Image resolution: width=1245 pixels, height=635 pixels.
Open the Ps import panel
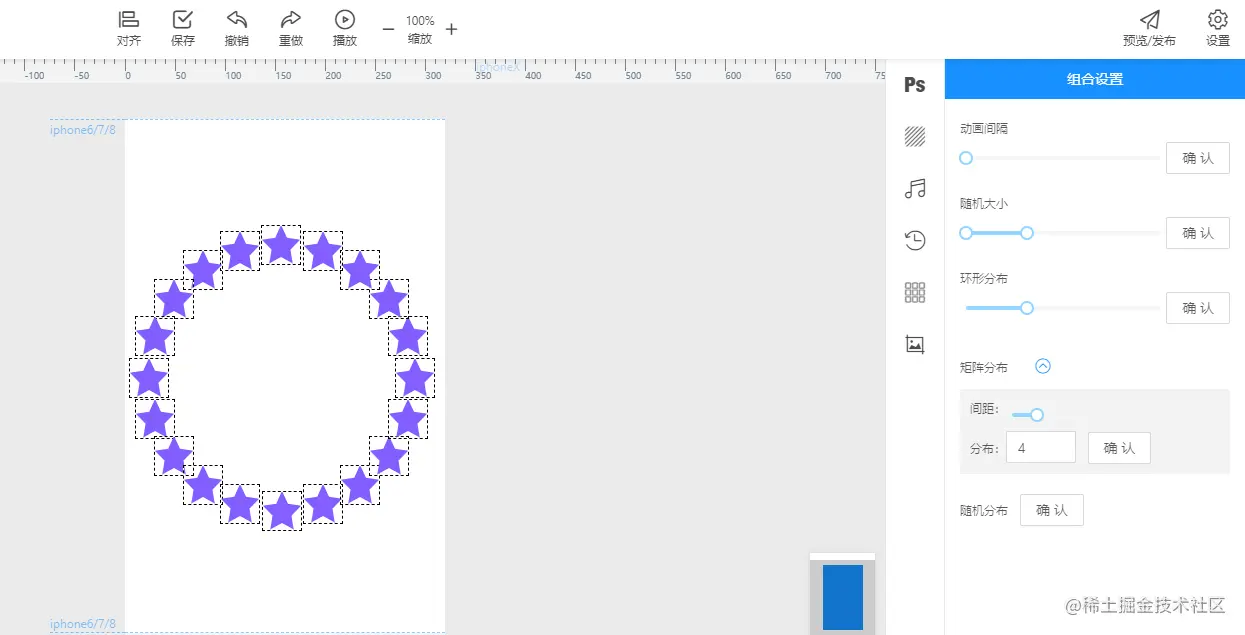click(915, 85)
